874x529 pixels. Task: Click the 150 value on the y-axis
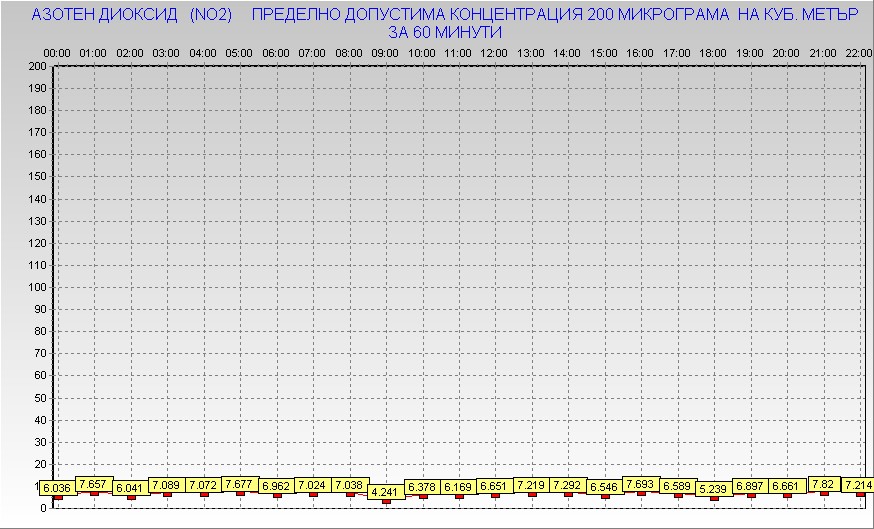[38, 177]
